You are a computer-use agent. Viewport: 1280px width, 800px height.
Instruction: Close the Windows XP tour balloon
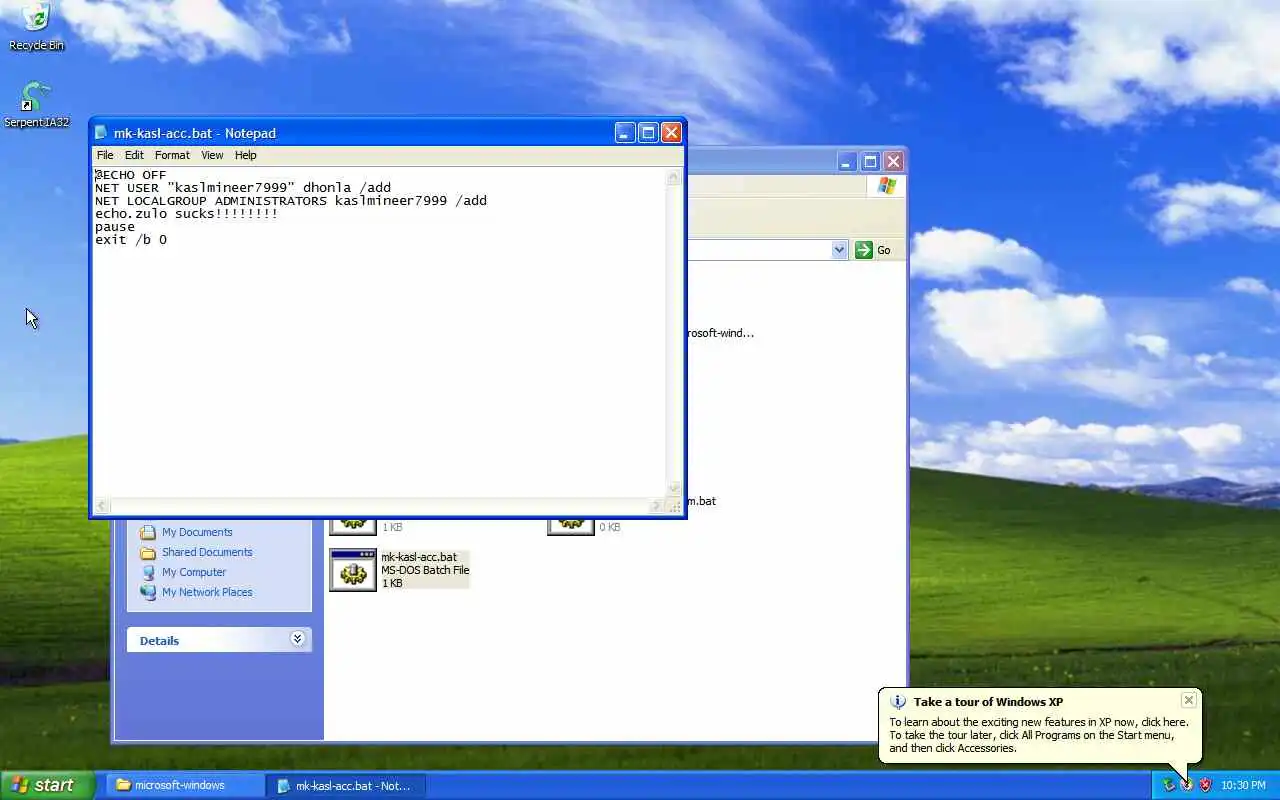coord(1188,700)
